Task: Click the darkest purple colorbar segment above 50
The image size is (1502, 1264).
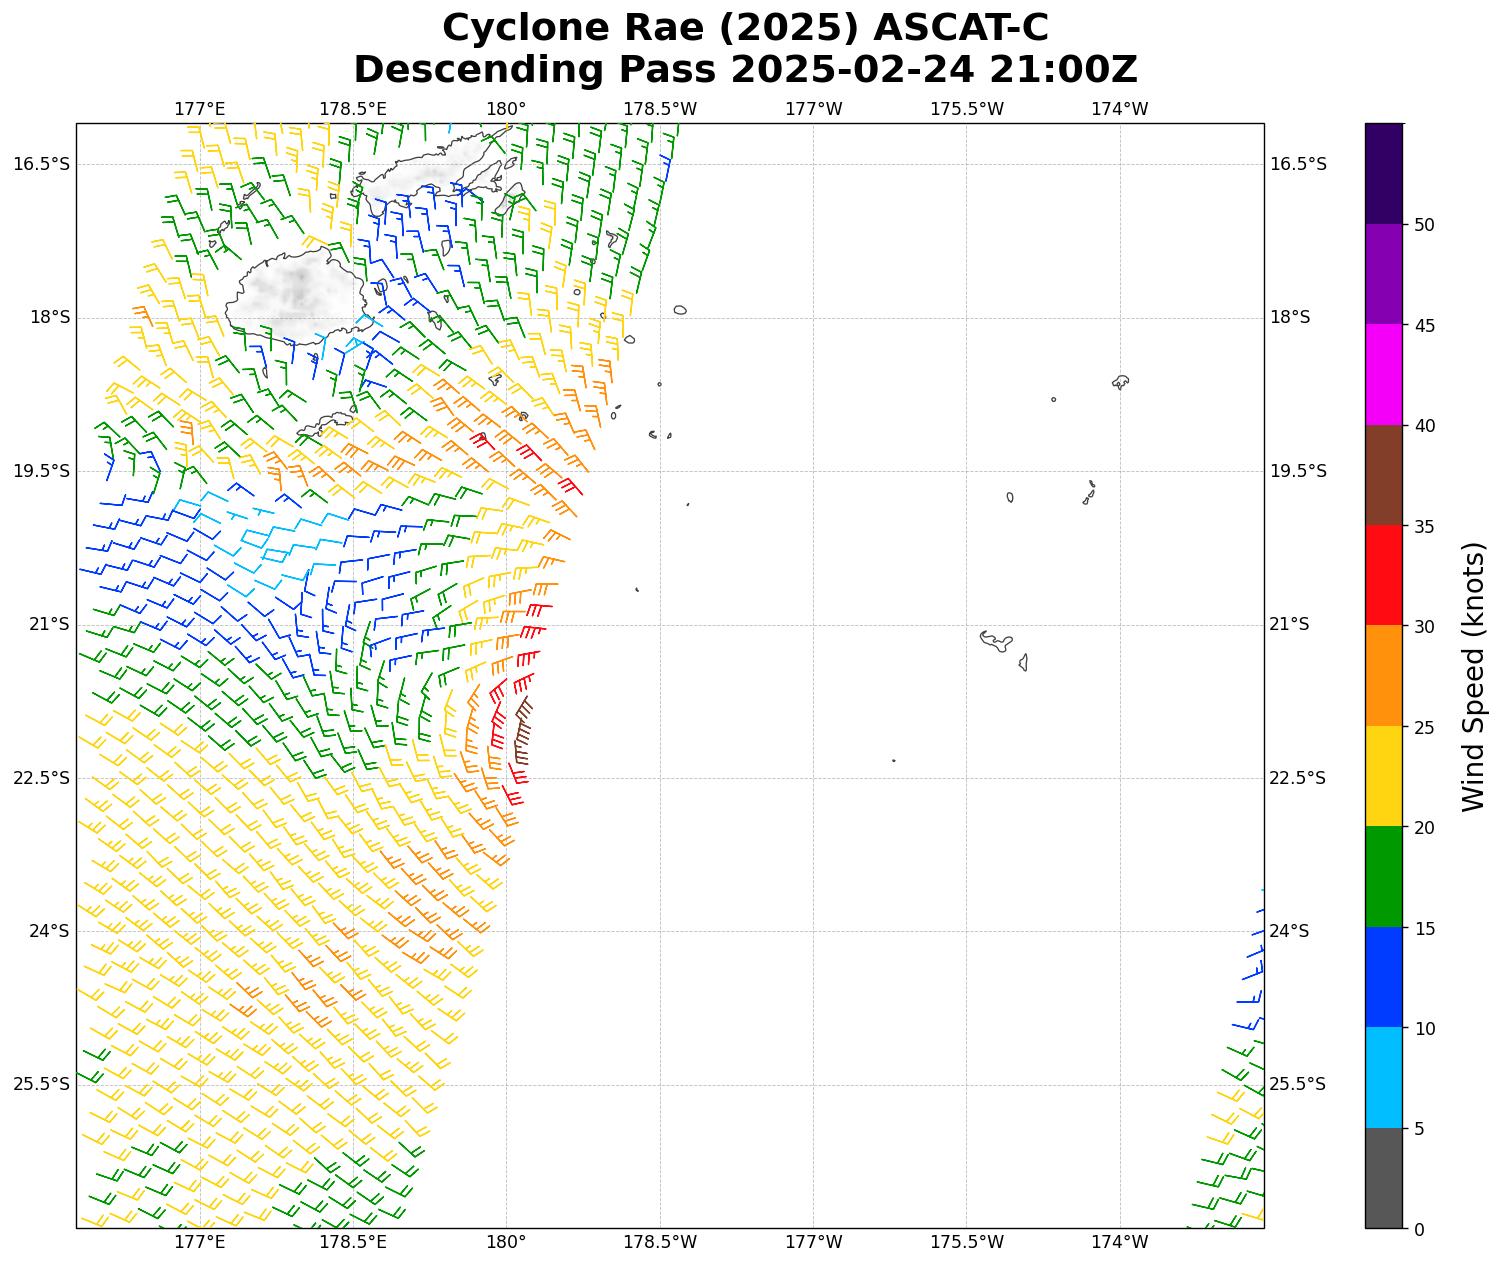Action: point(1383,173)
